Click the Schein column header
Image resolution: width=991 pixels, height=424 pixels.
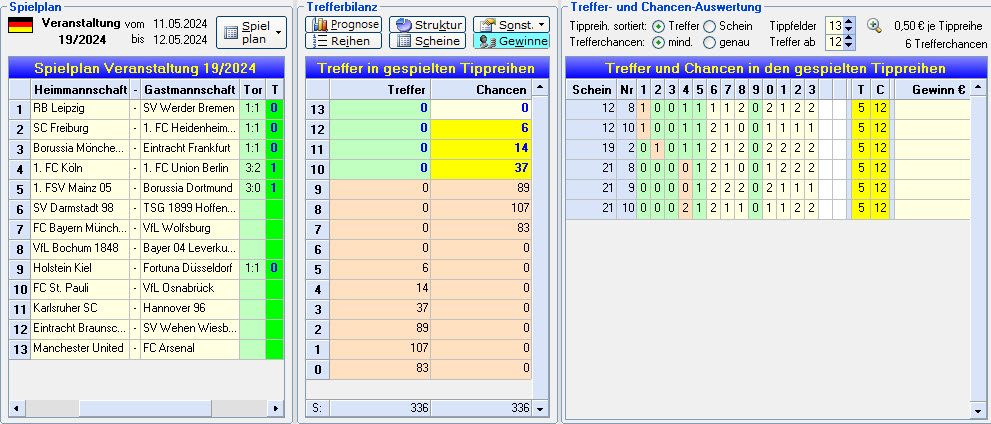coord(591,90)
